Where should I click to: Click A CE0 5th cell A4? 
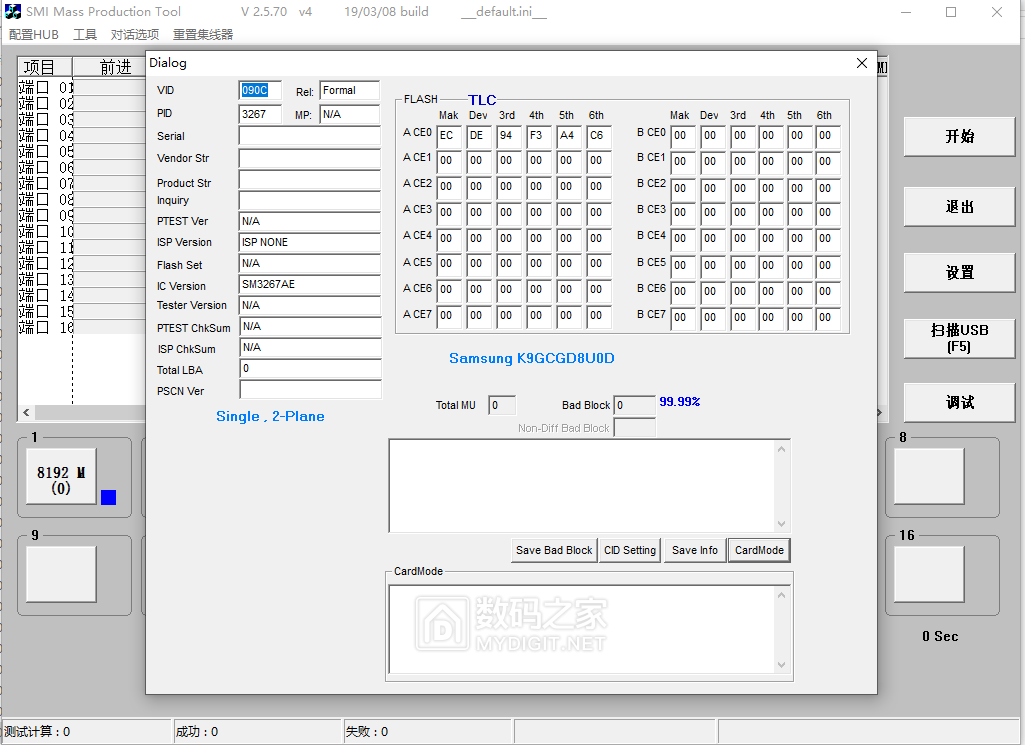click(x=569, y=136)
